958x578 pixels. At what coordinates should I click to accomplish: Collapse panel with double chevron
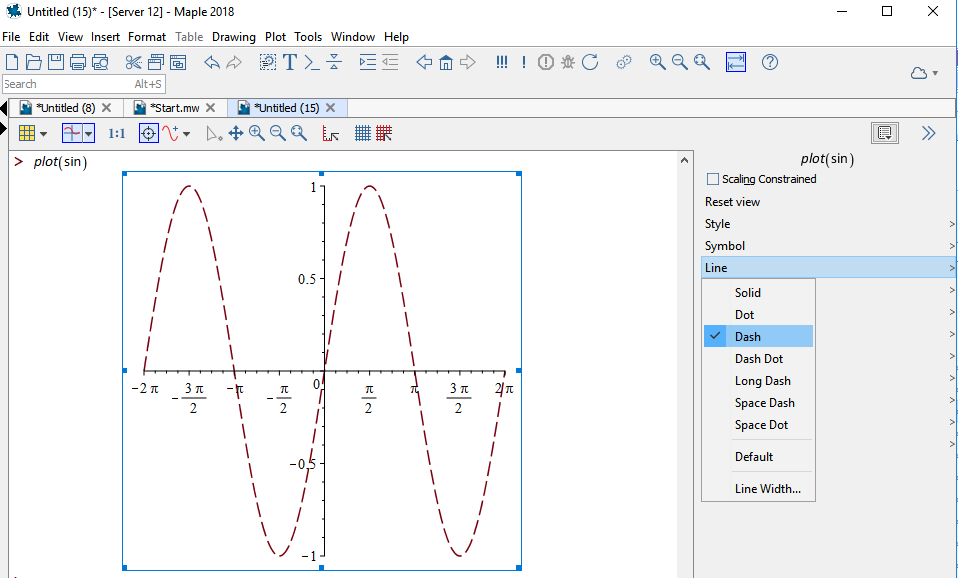click(x=928, y=133)
